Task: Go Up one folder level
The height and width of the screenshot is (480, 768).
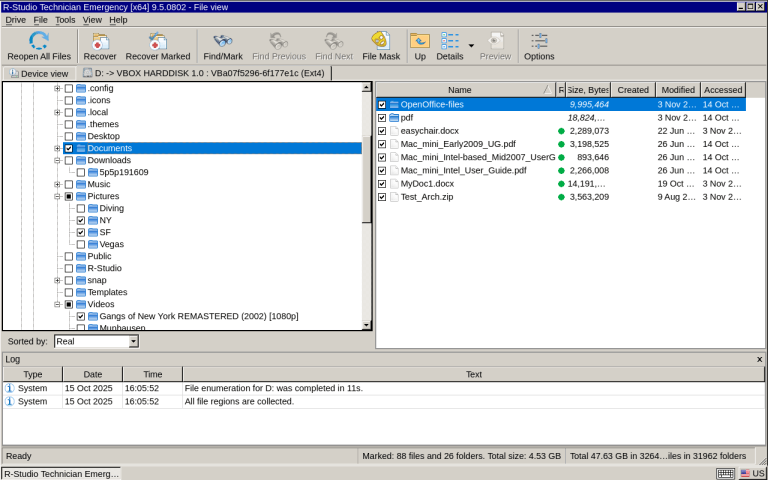Action: 420,41
